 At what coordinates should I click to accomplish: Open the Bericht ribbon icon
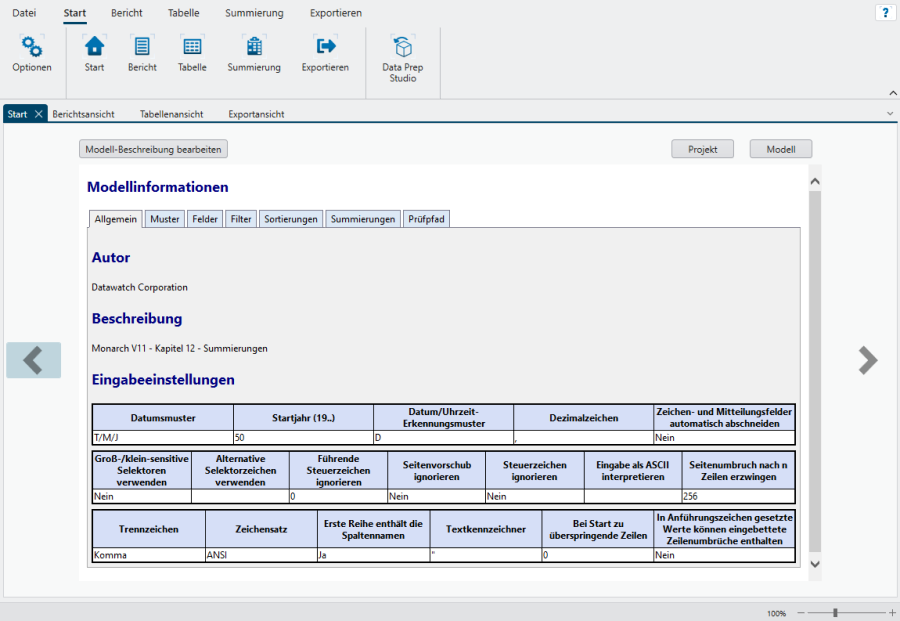(142, 47)
